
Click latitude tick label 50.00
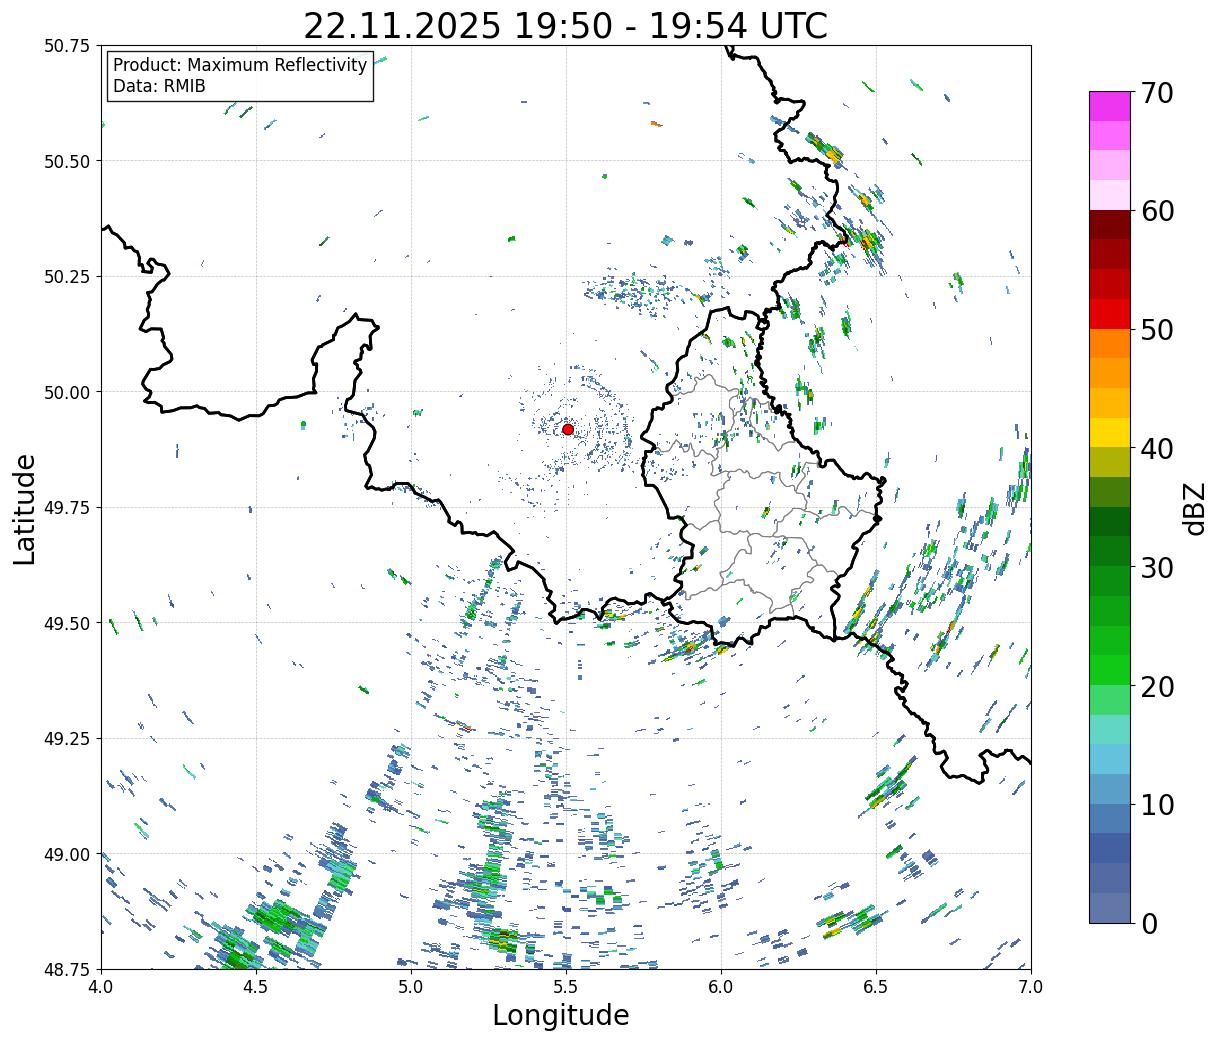tap(67, 392)
